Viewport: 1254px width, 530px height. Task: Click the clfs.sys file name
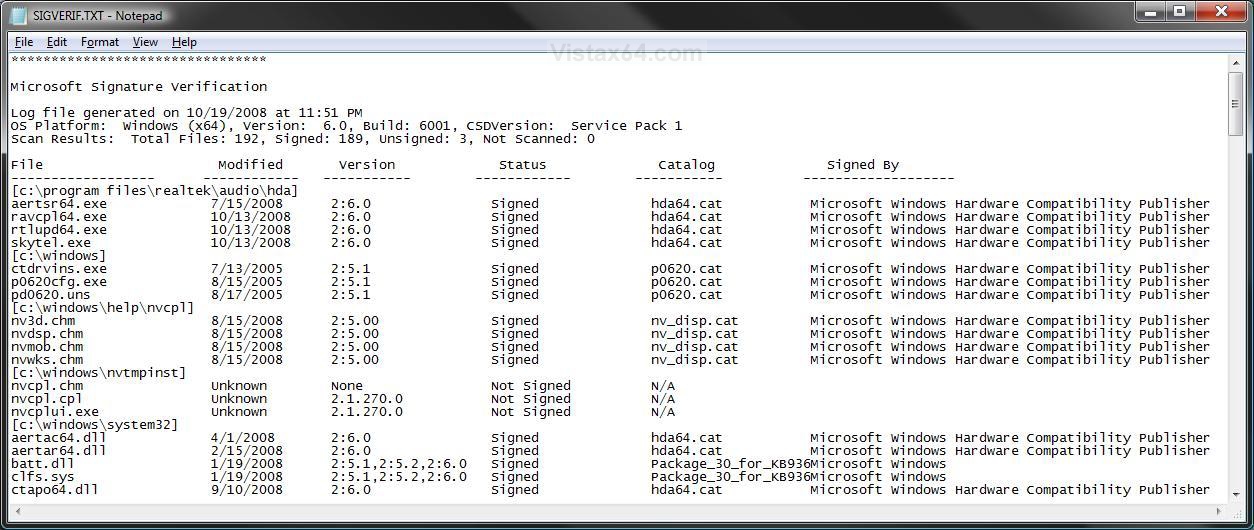click(x=42, y=477)
